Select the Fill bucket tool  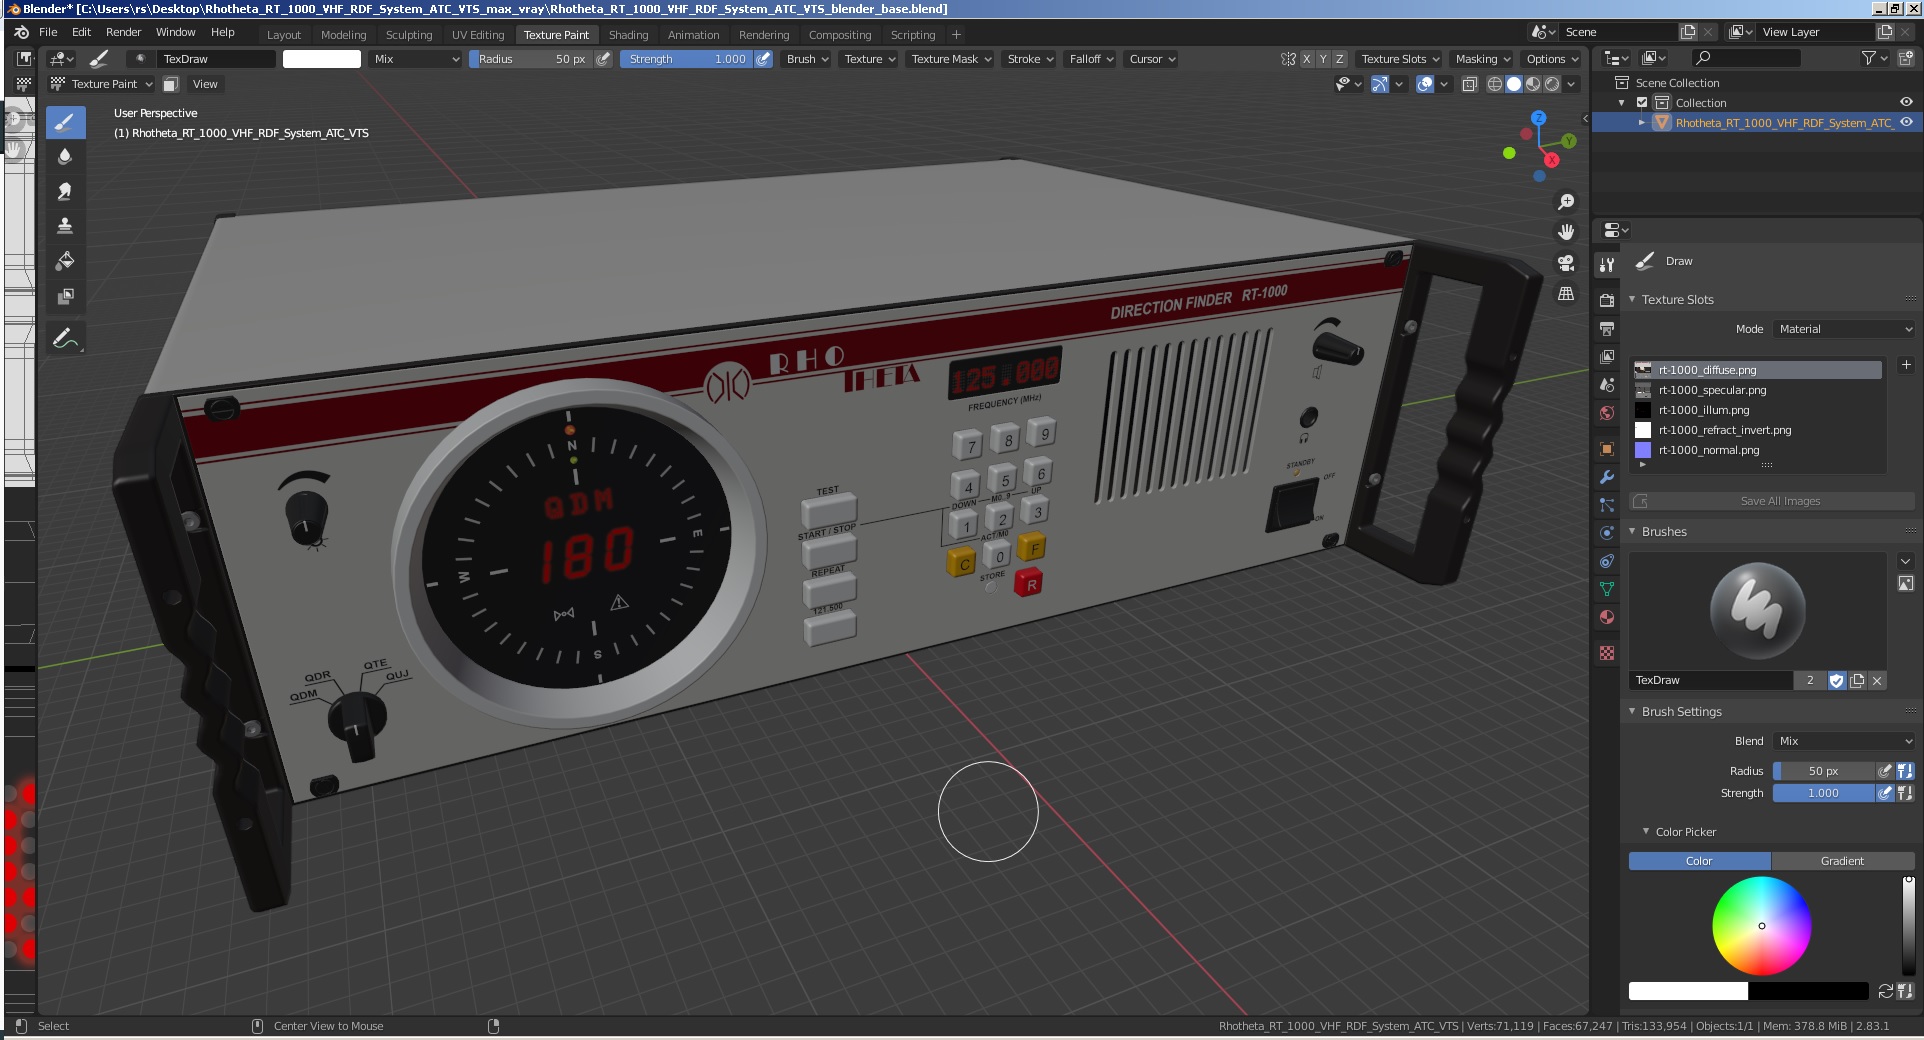pos(65,261)
